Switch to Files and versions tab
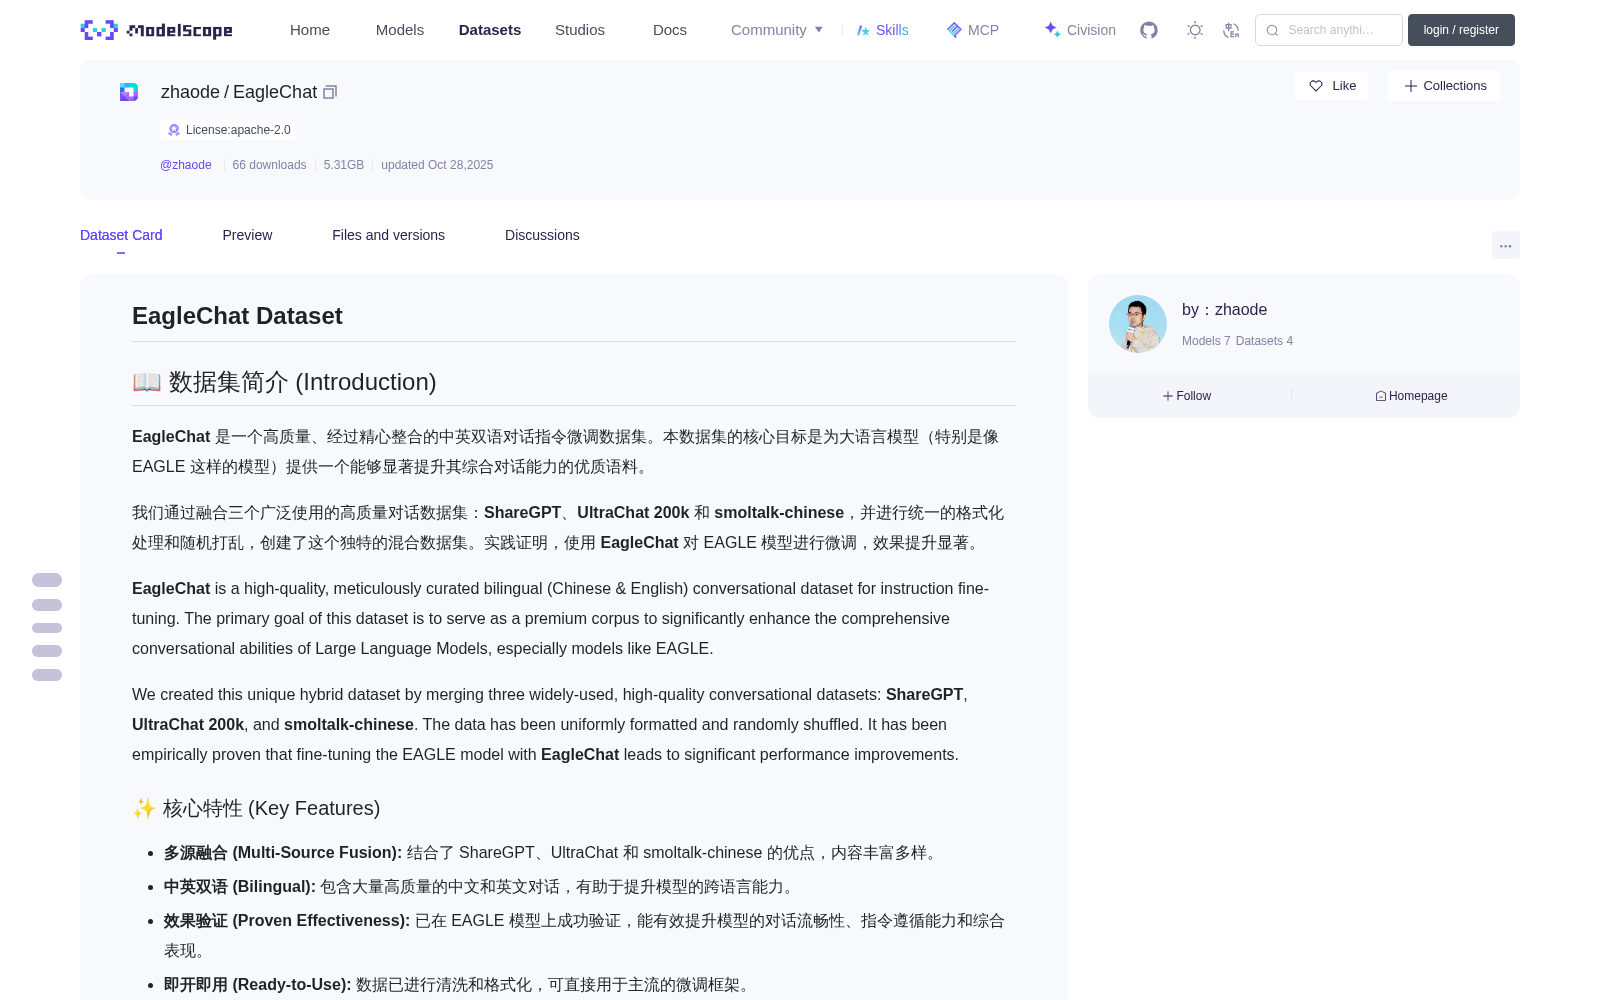1600x1000 pixels. (x=388, y=235)
